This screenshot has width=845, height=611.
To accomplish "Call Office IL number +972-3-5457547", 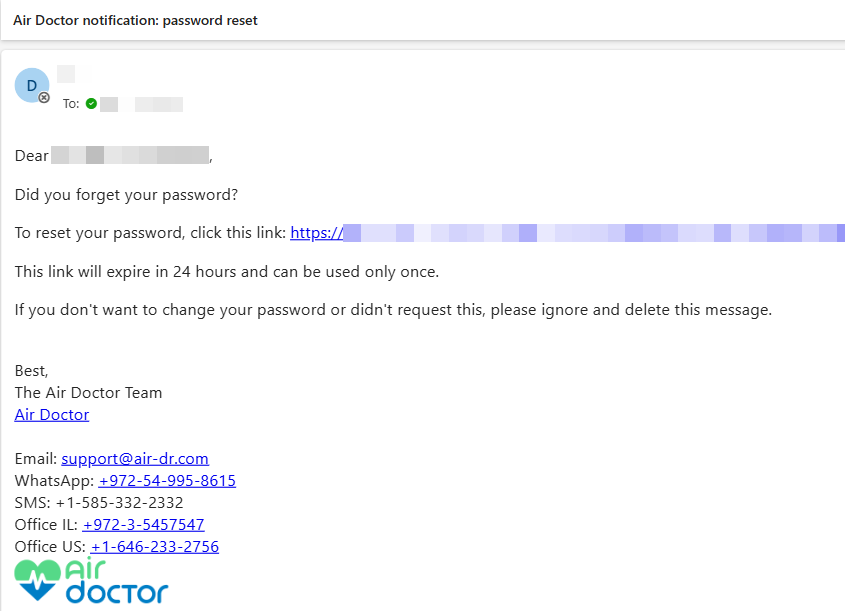I will pyautogui.click(x=143, y=524).
